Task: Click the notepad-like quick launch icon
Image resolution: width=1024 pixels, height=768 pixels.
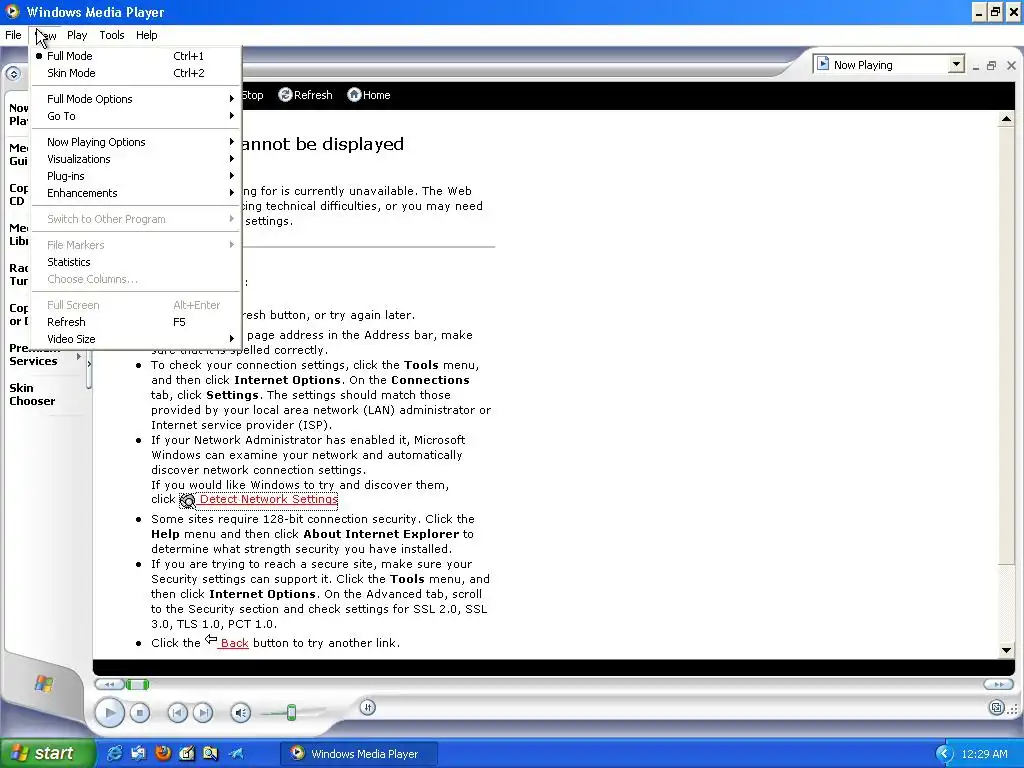Action: point(187,754)
